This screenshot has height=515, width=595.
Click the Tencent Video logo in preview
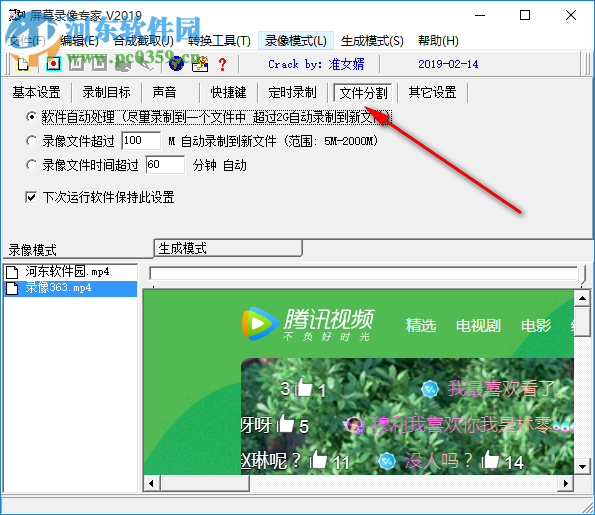(x=308, y=325)
